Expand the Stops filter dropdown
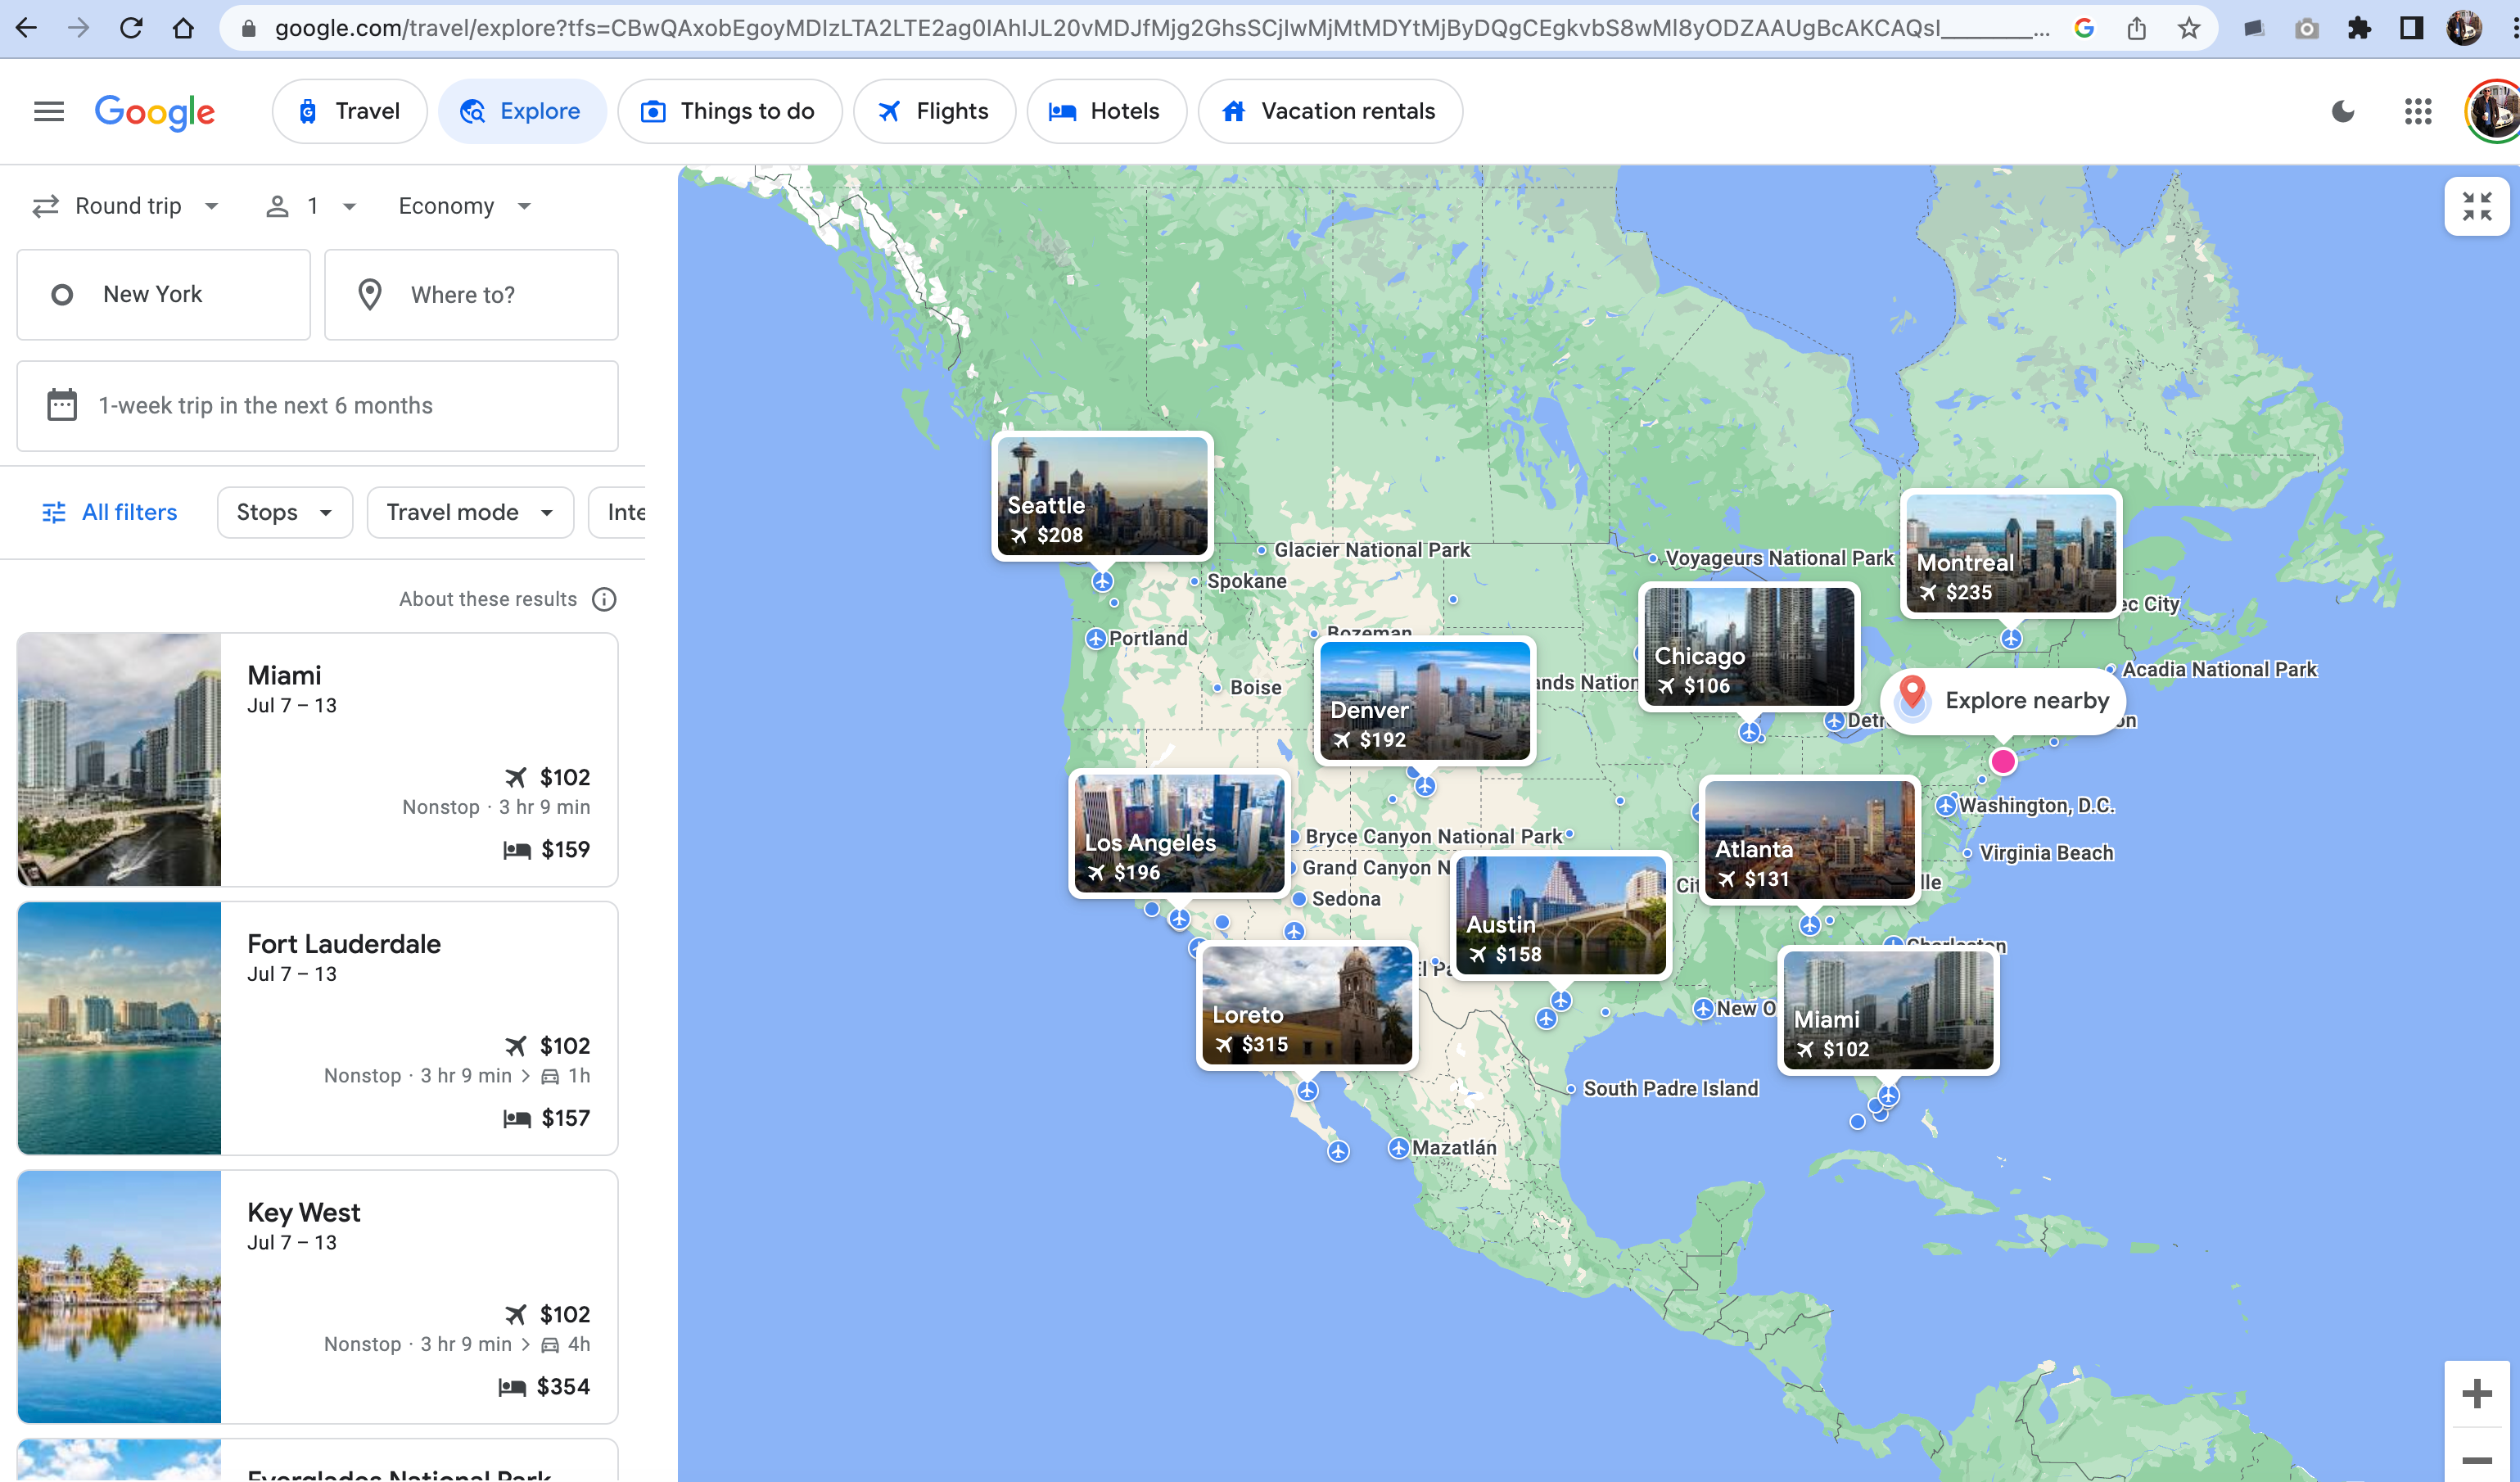This screenshot has height=1482, width=2520. click(x=282, y=512)
